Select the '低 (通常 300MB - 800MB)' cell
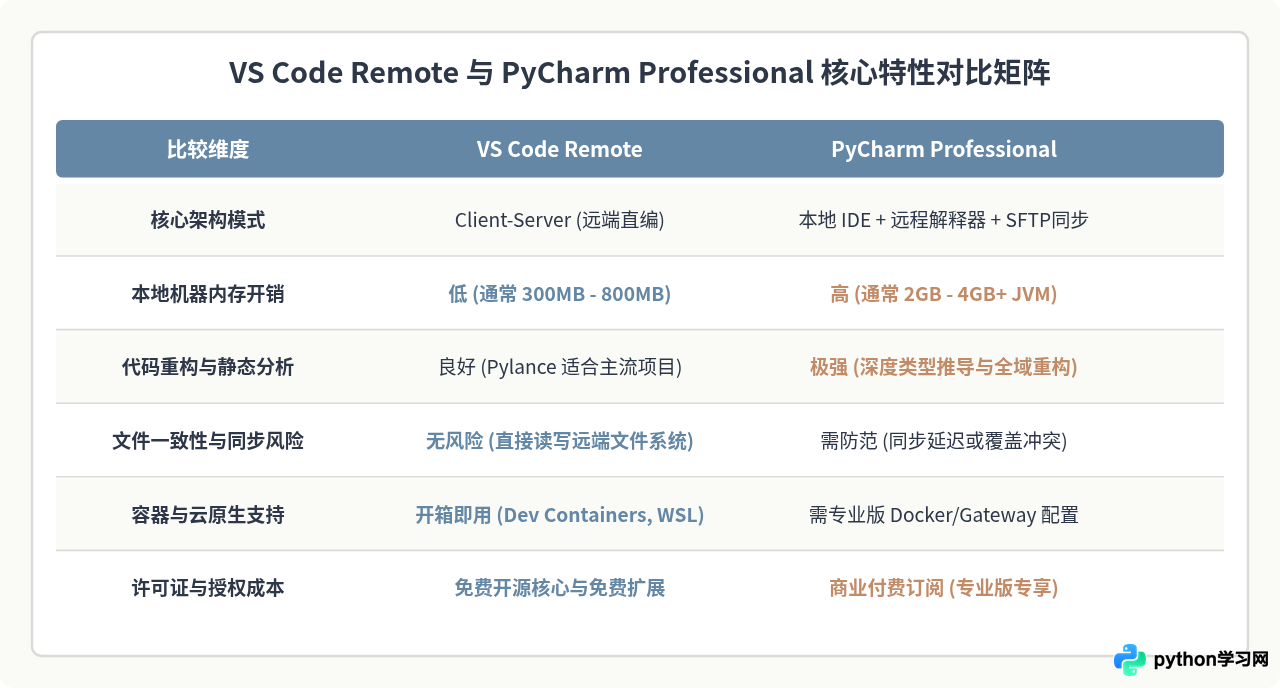This screenshot has height=688, width=1280. (x=560, y=294)
